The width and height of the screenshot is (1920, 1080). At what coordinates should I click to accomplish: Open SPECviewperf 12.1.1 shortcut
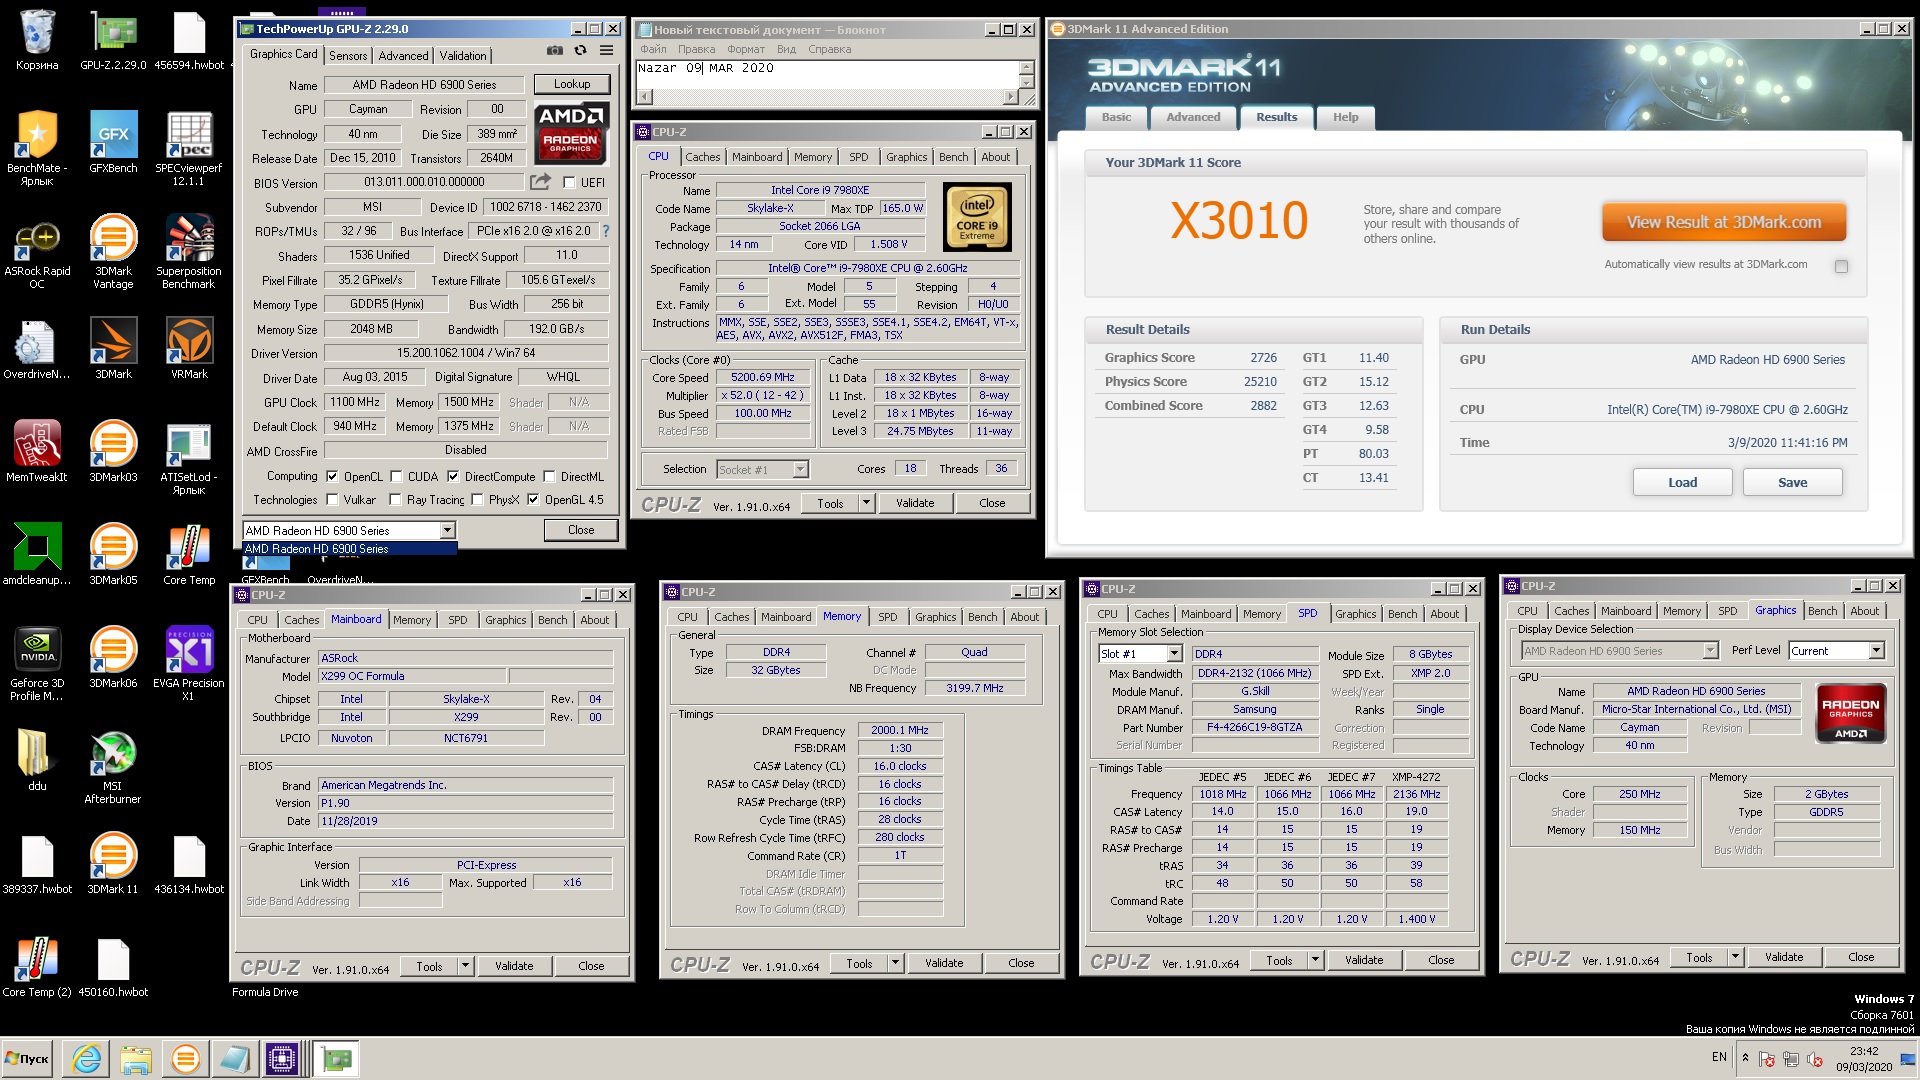click(x=189, y=148)
